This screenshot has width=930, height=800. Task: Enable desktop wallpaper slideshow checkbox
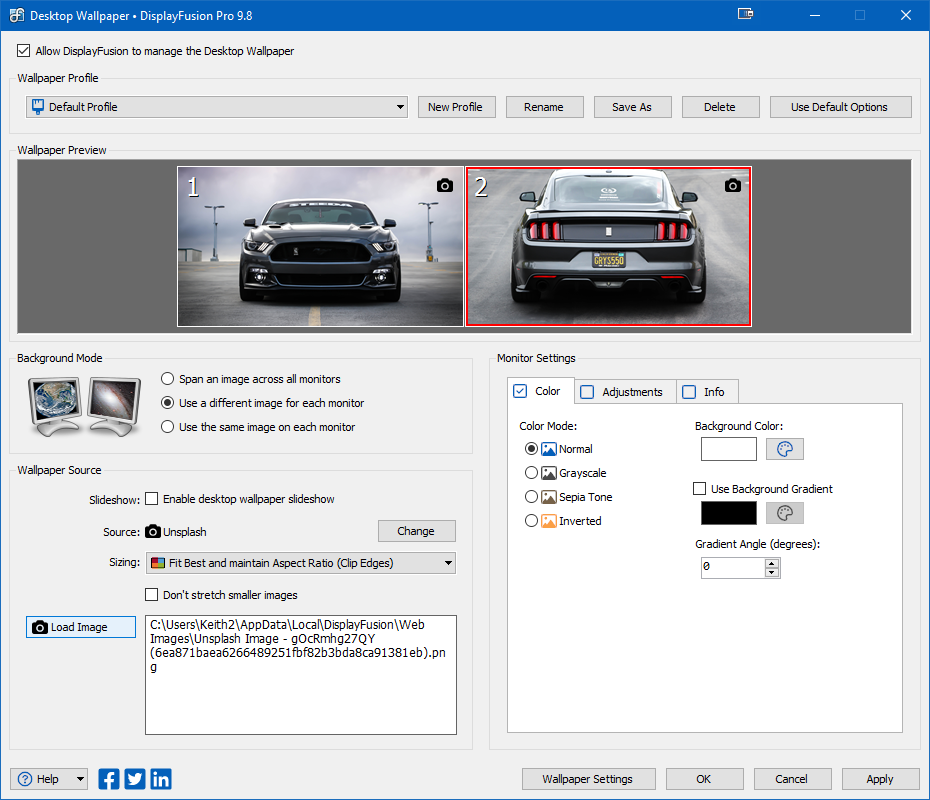click(152, 499)
